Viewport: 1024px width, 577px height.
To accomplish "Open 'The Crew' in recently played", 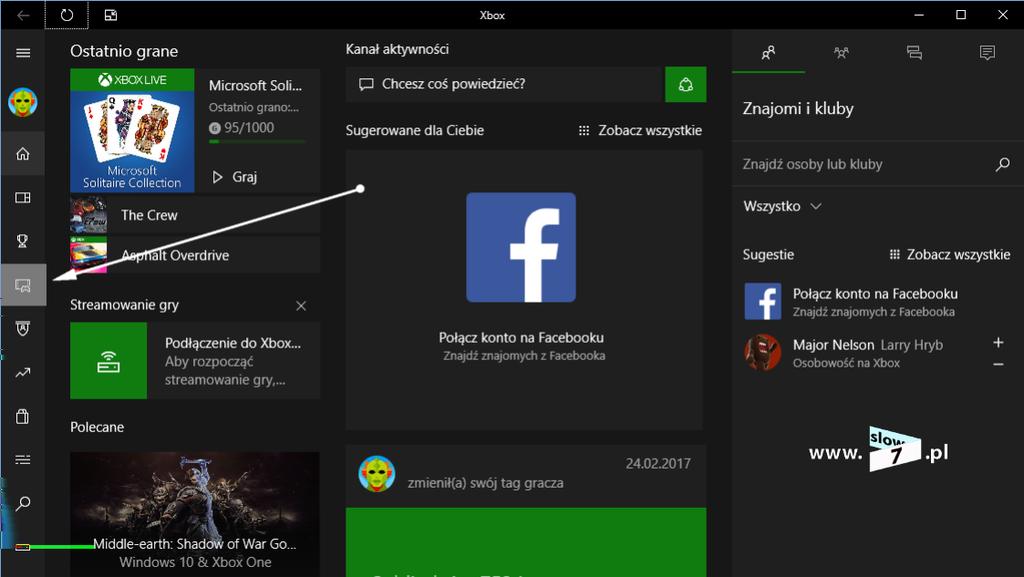I will [x=195, y=215].
